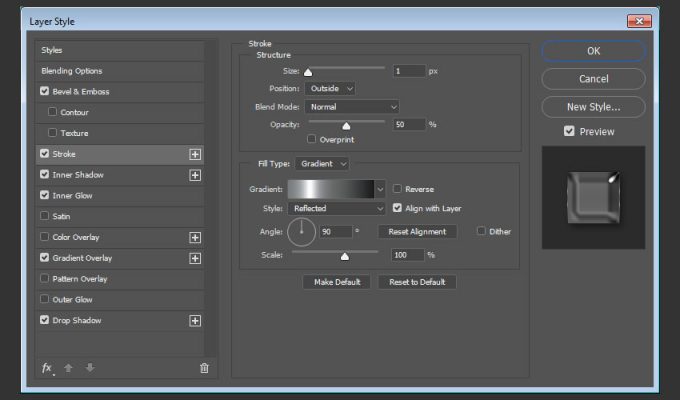Viewport: 680px width, 400px height.
Task: Add another Gradient Overlay with plus icon
Action: pyautogui.click(x=195, y=258)
